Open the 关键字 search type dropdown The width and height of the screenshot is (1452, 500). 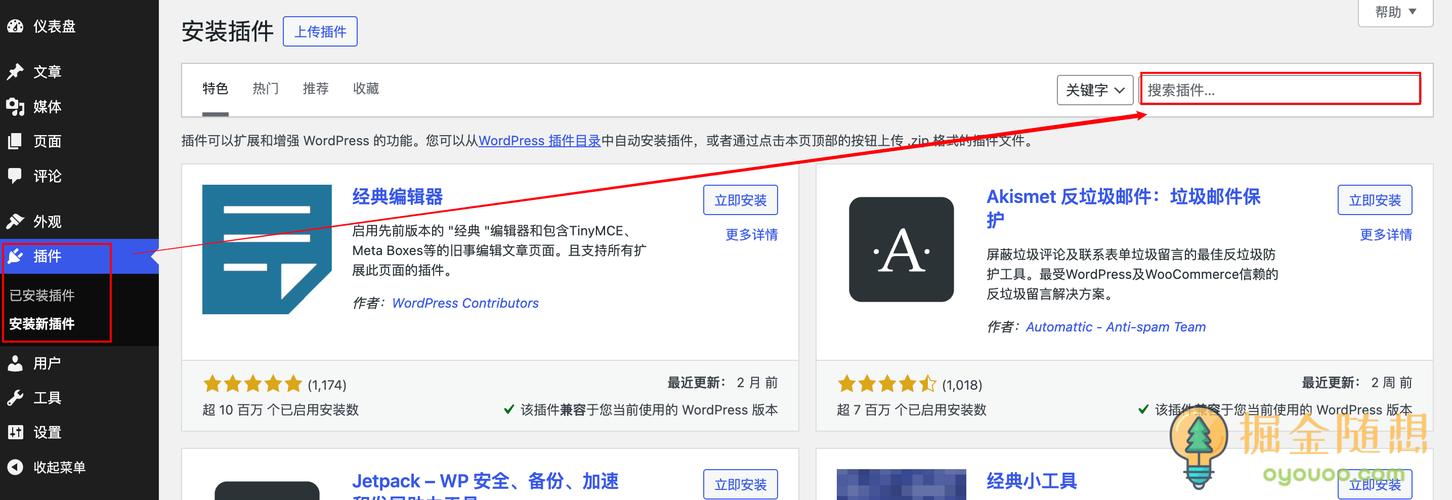click(x=1095, y=90)
